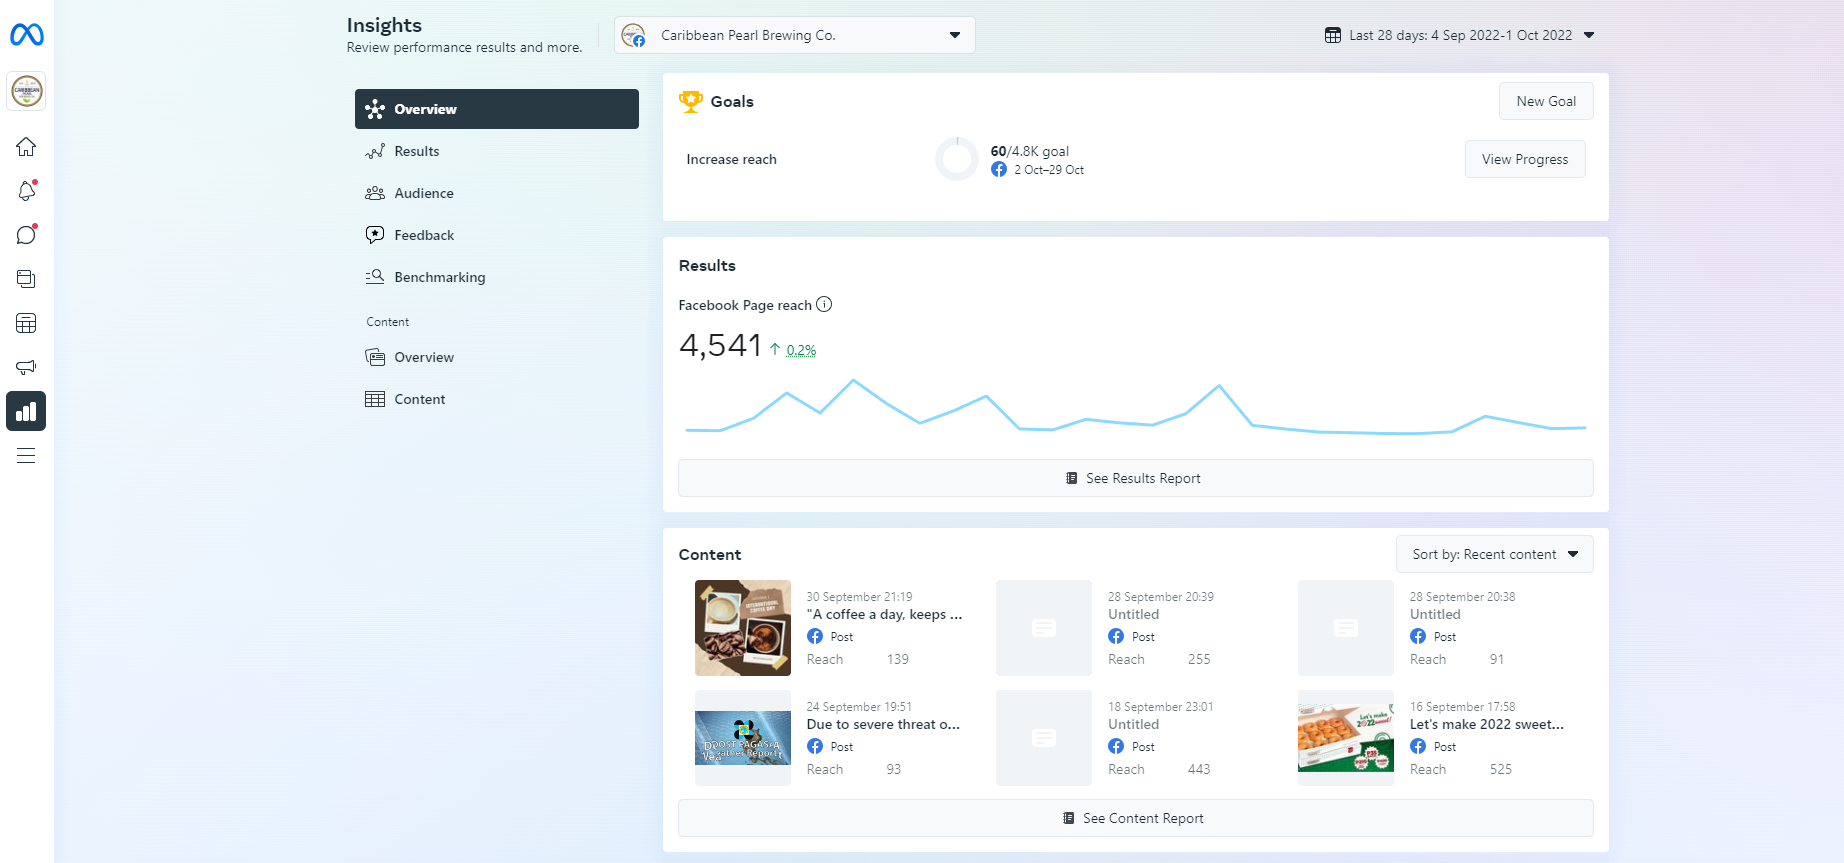Open thumbnail of 16 September doughnut post
The image size is (1844, 863).
1346,738
